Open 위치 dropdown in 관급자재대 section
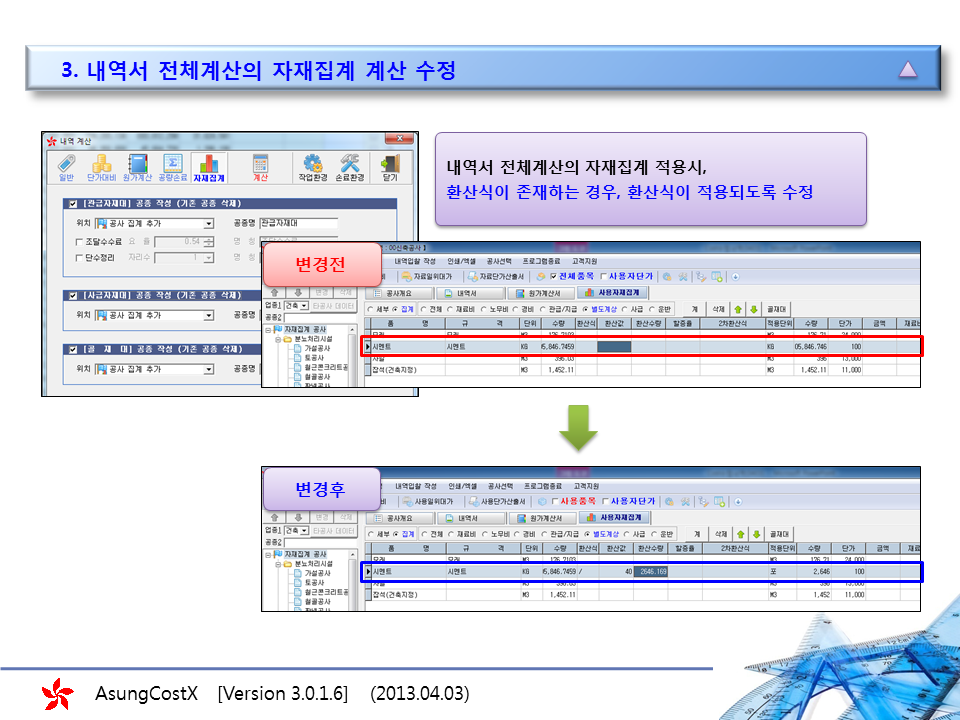 208,224
